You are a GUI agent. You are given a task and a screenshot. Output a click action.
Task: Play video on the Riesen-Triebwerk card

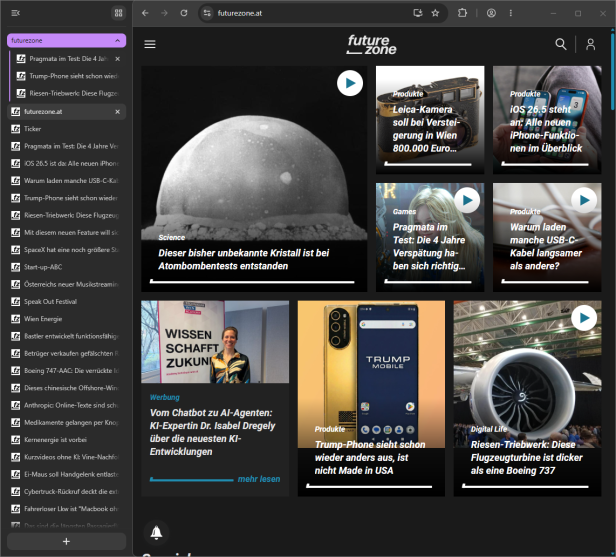coord(584,318)
